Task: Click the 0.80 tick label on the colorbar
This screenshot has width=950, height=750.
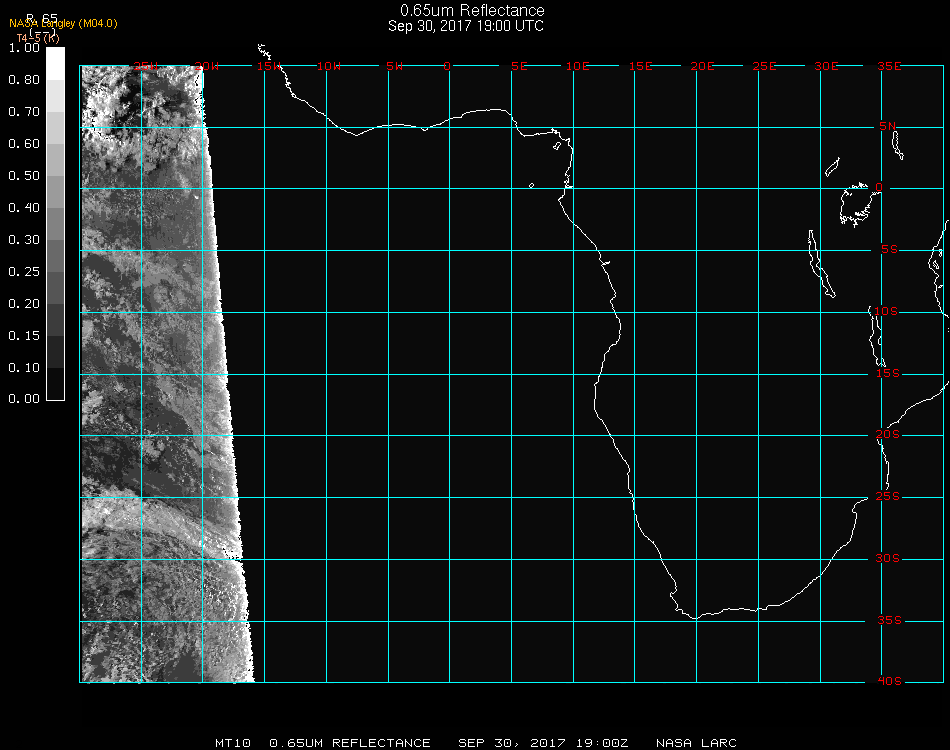Action: click(24, 80)
